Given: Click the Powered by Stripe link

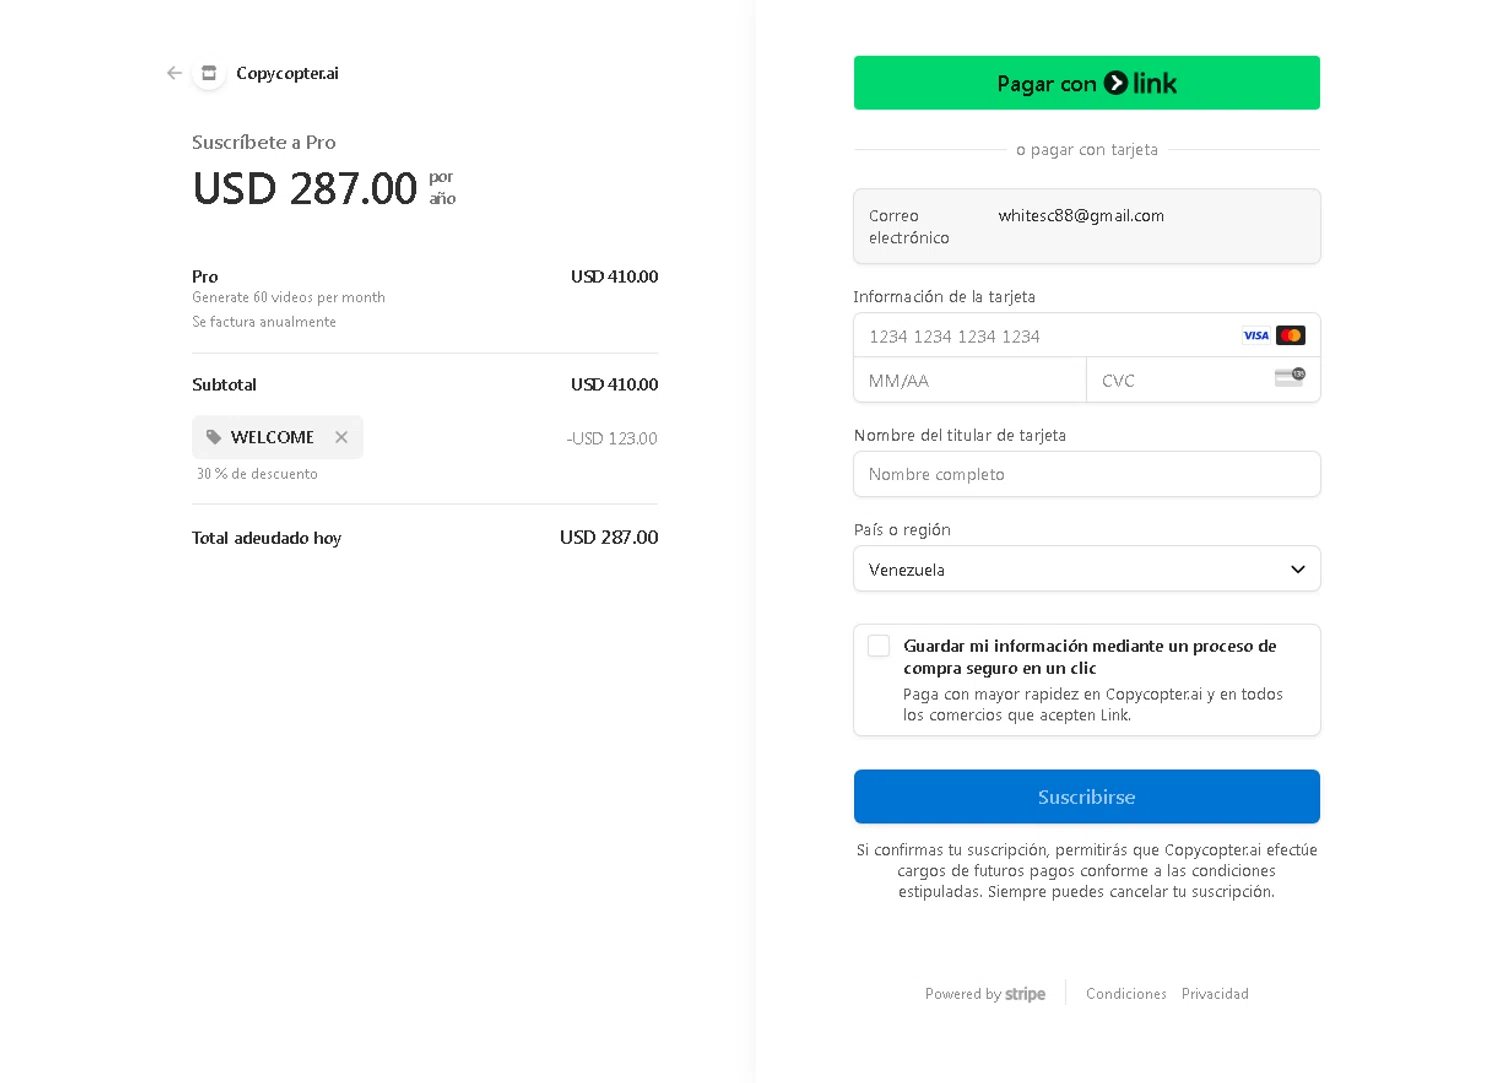Looking at the screenshot, I should click(x=985, y=994).
